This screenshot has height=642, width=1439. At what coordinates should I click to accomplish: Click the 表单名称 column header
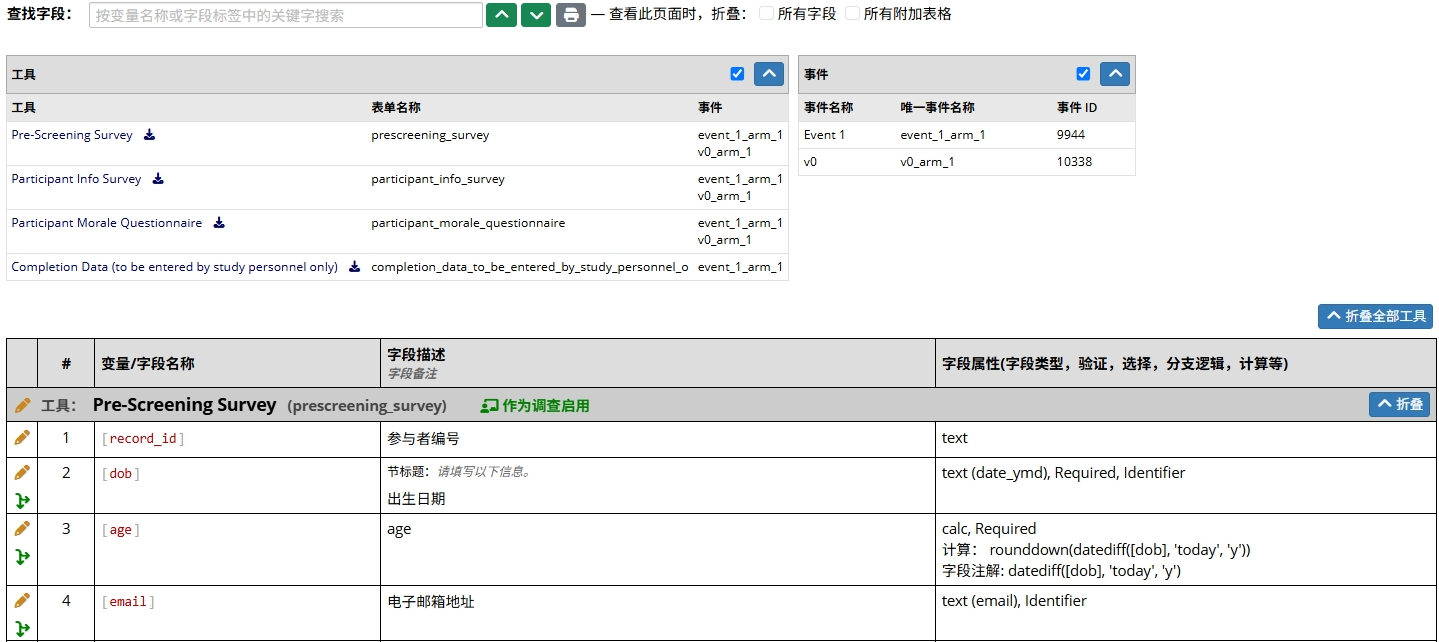click(396, 107)
